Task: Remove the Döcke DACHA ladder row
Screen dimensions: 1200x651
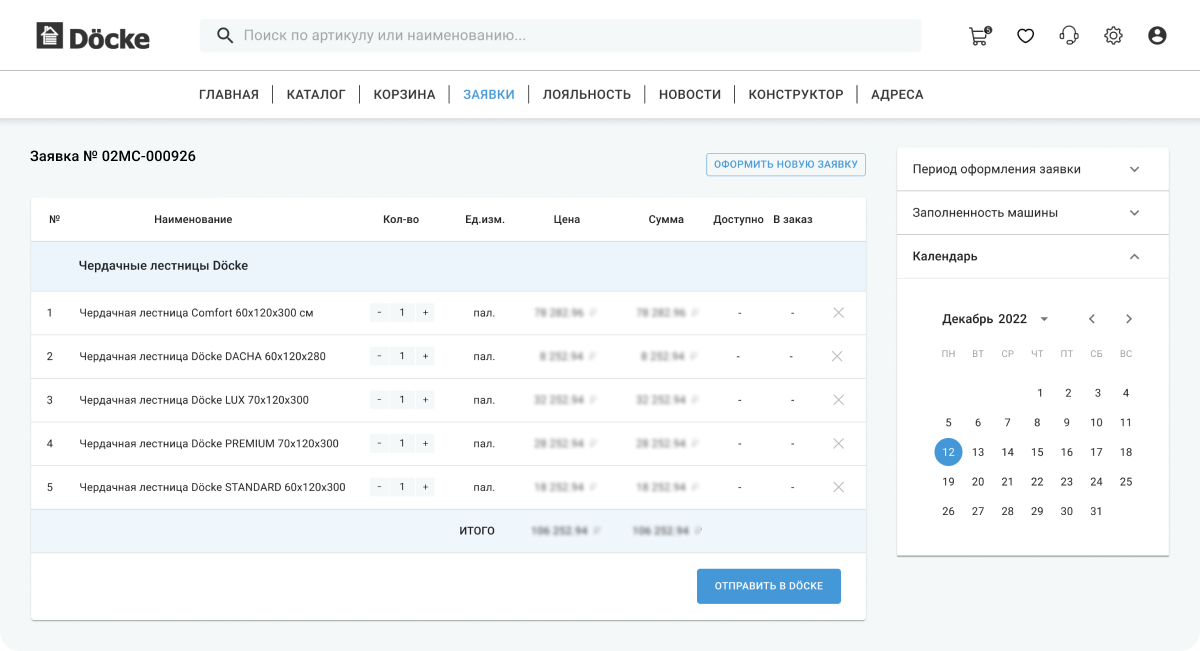Action: pos(838,356)
